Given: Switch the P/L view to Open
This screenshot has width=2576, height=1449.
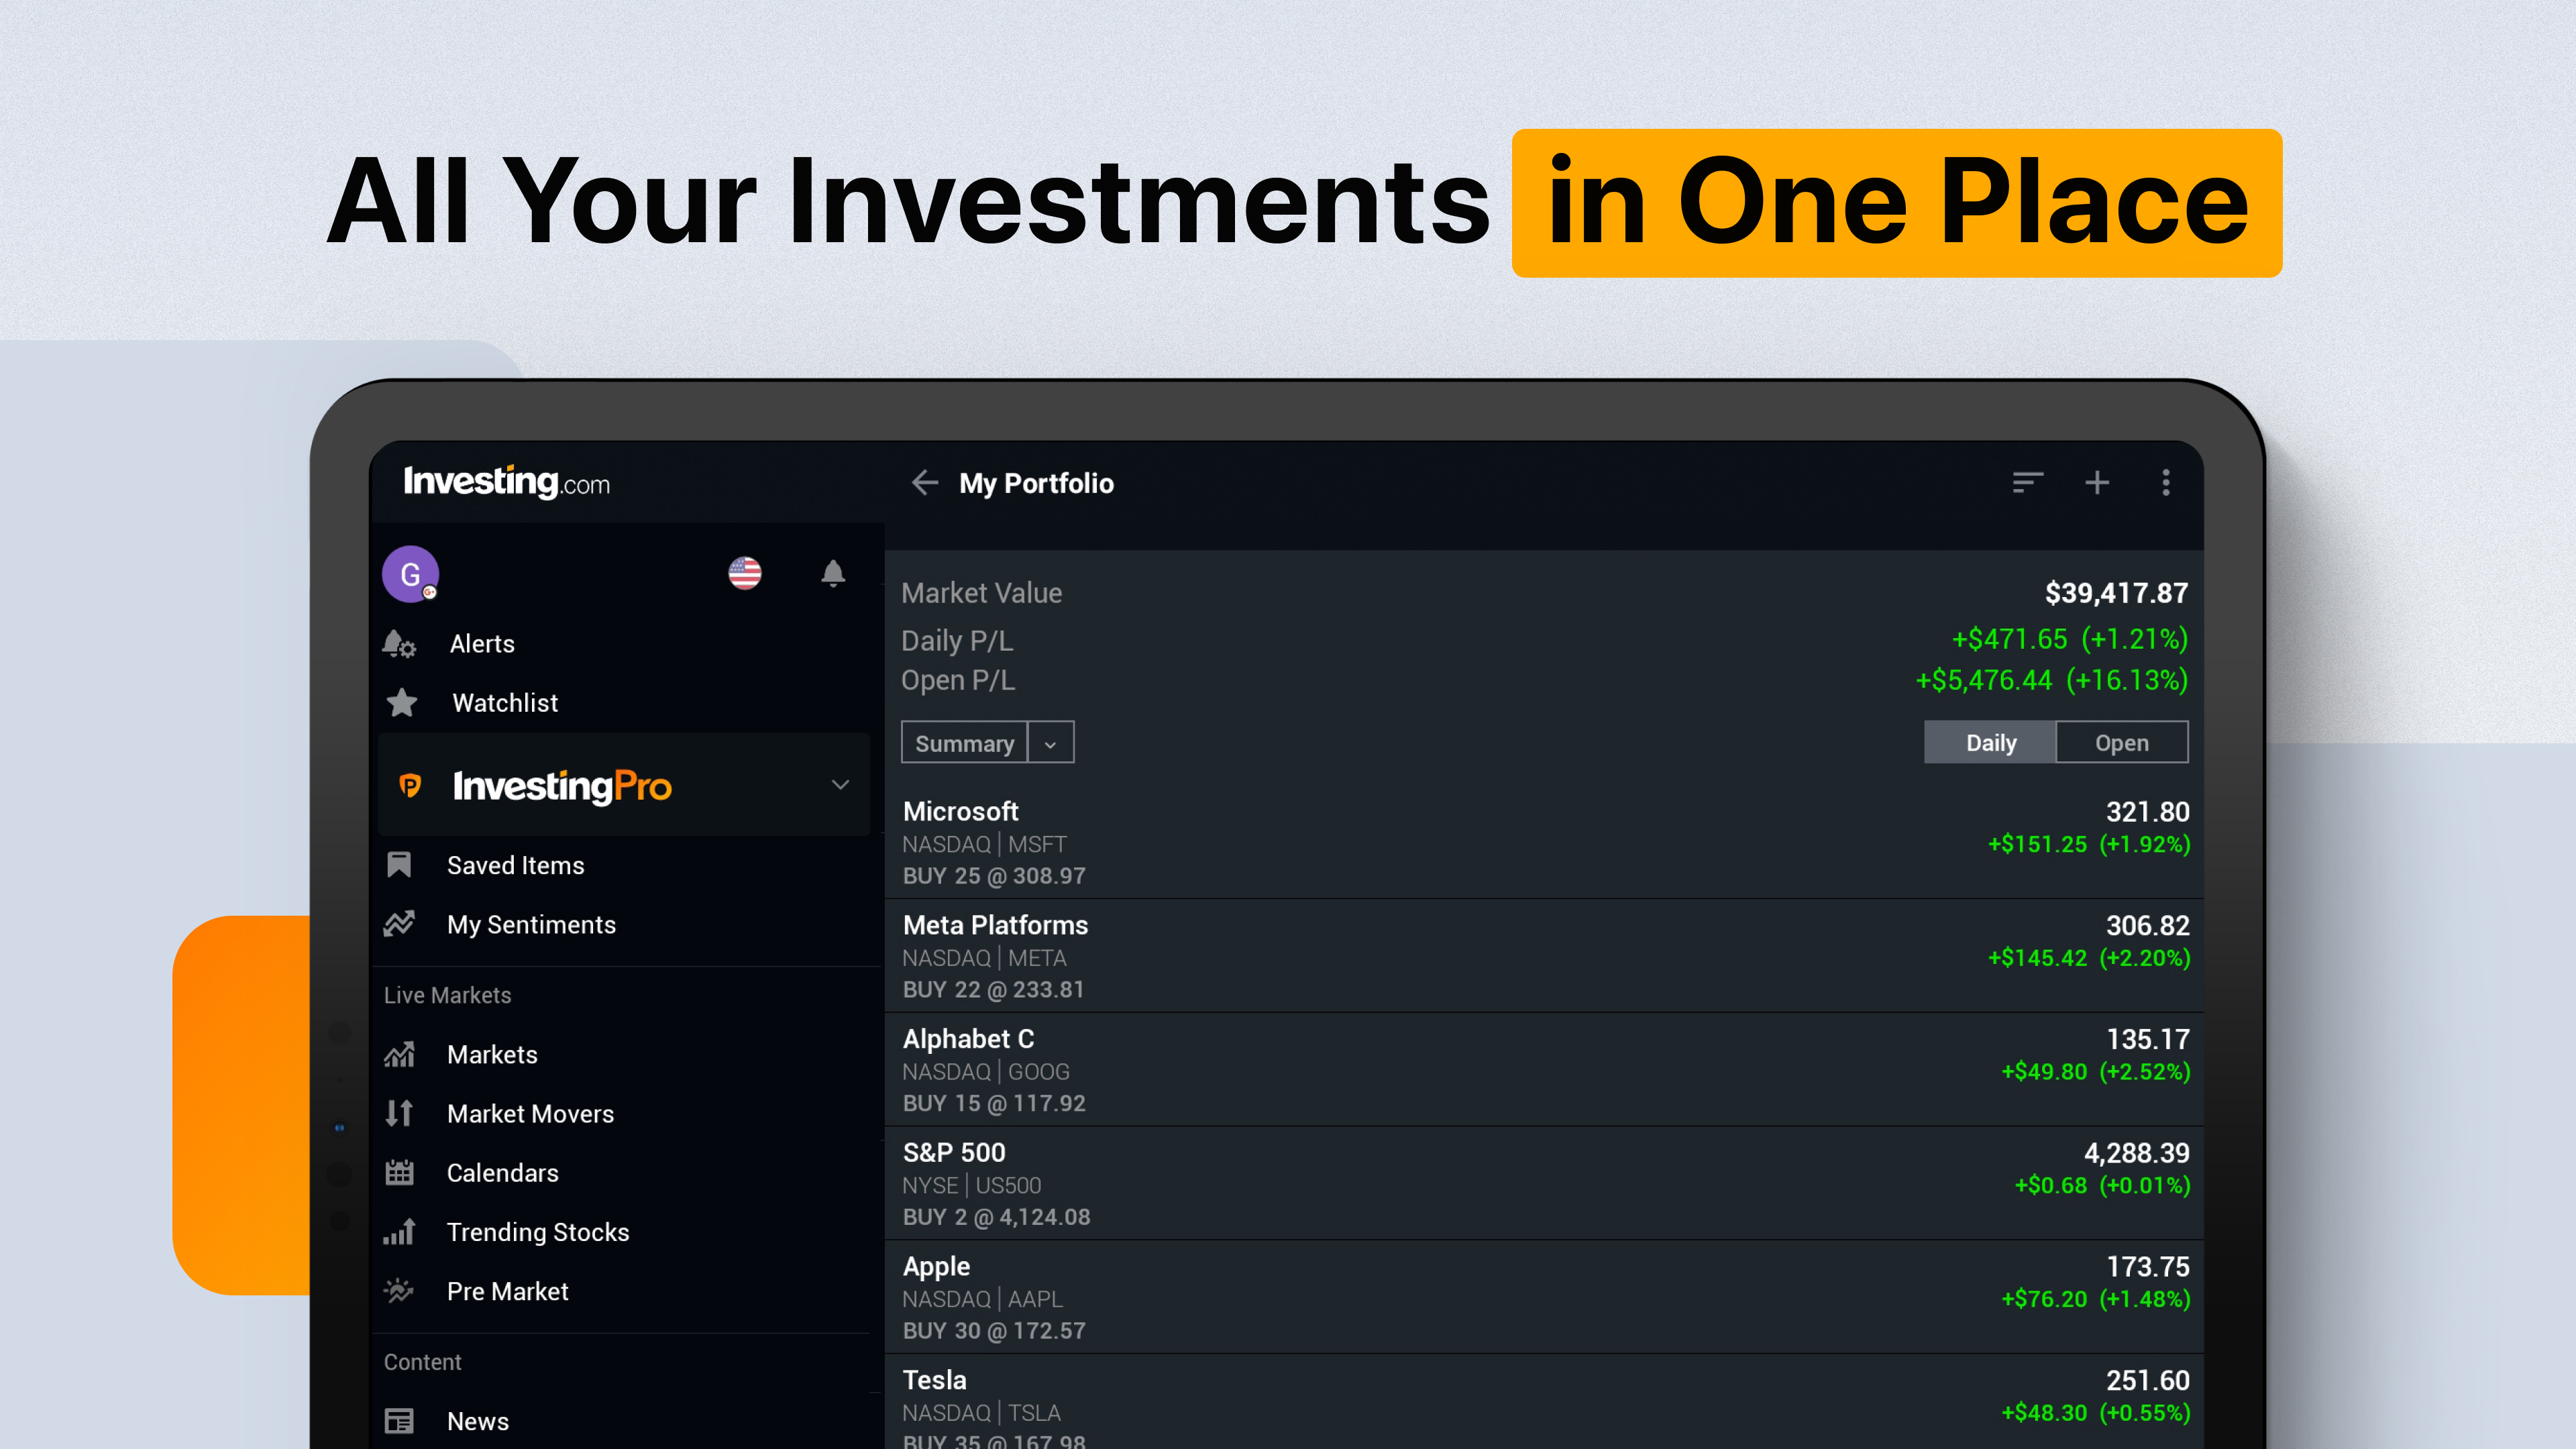Looking at the screenshot, I should click(x=2122, y=742).
